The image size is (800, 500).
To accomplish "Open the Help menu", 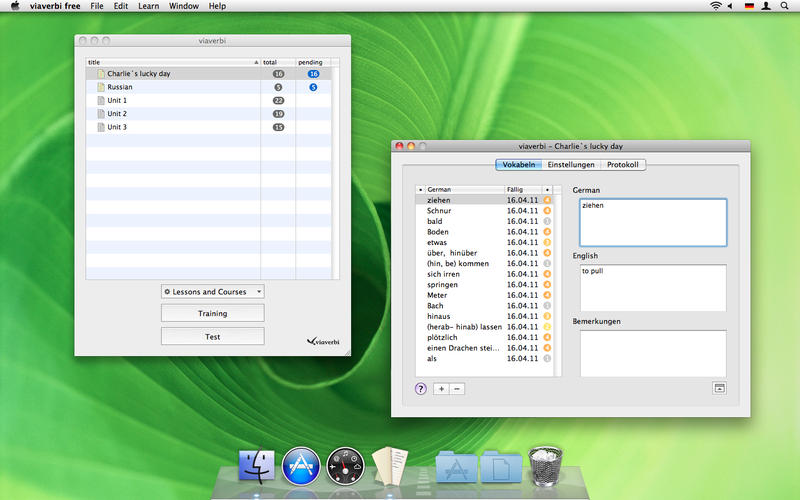I will 217,6.
